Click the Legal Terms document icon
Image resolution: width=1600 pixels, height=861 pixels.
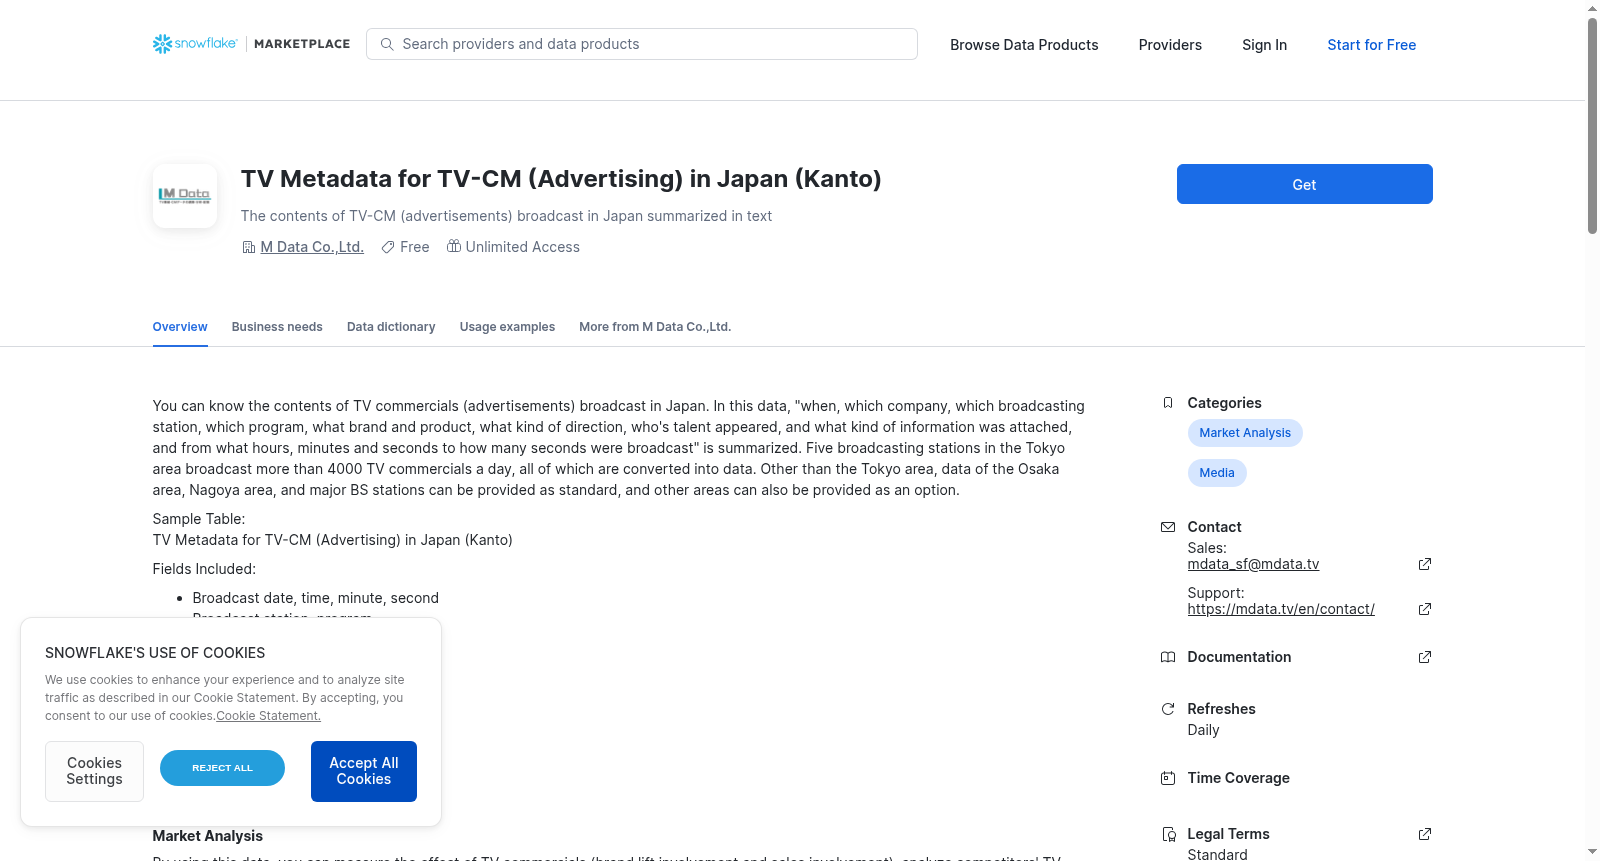point(1168,834)
